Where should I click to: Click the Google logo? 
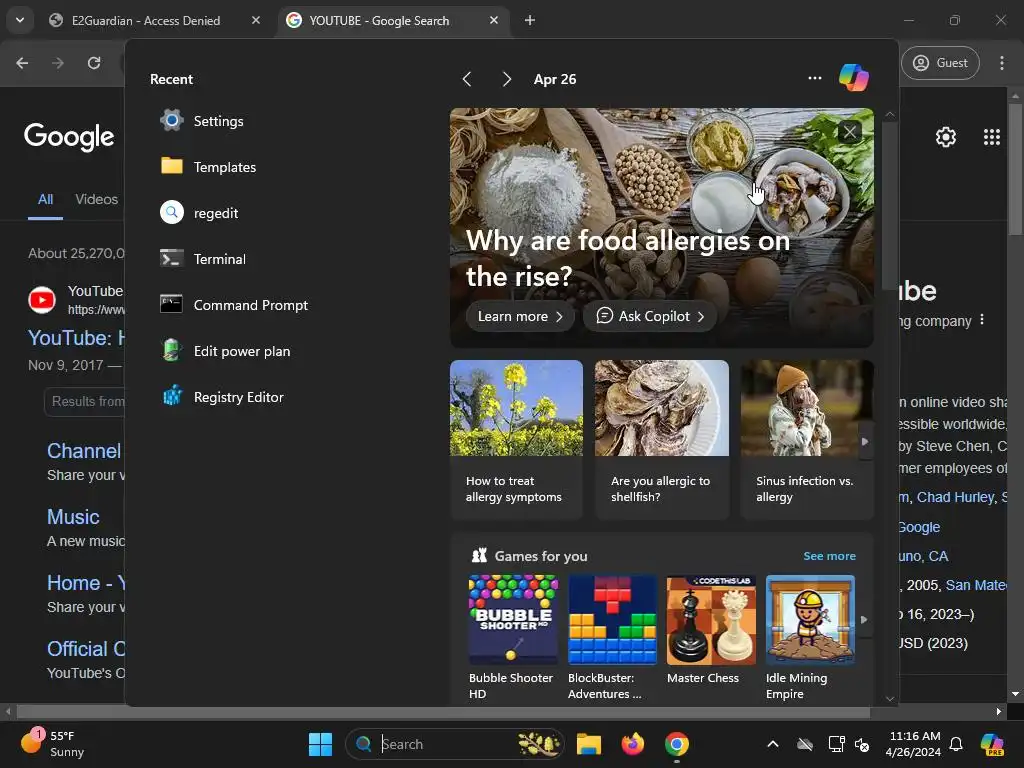69,136
